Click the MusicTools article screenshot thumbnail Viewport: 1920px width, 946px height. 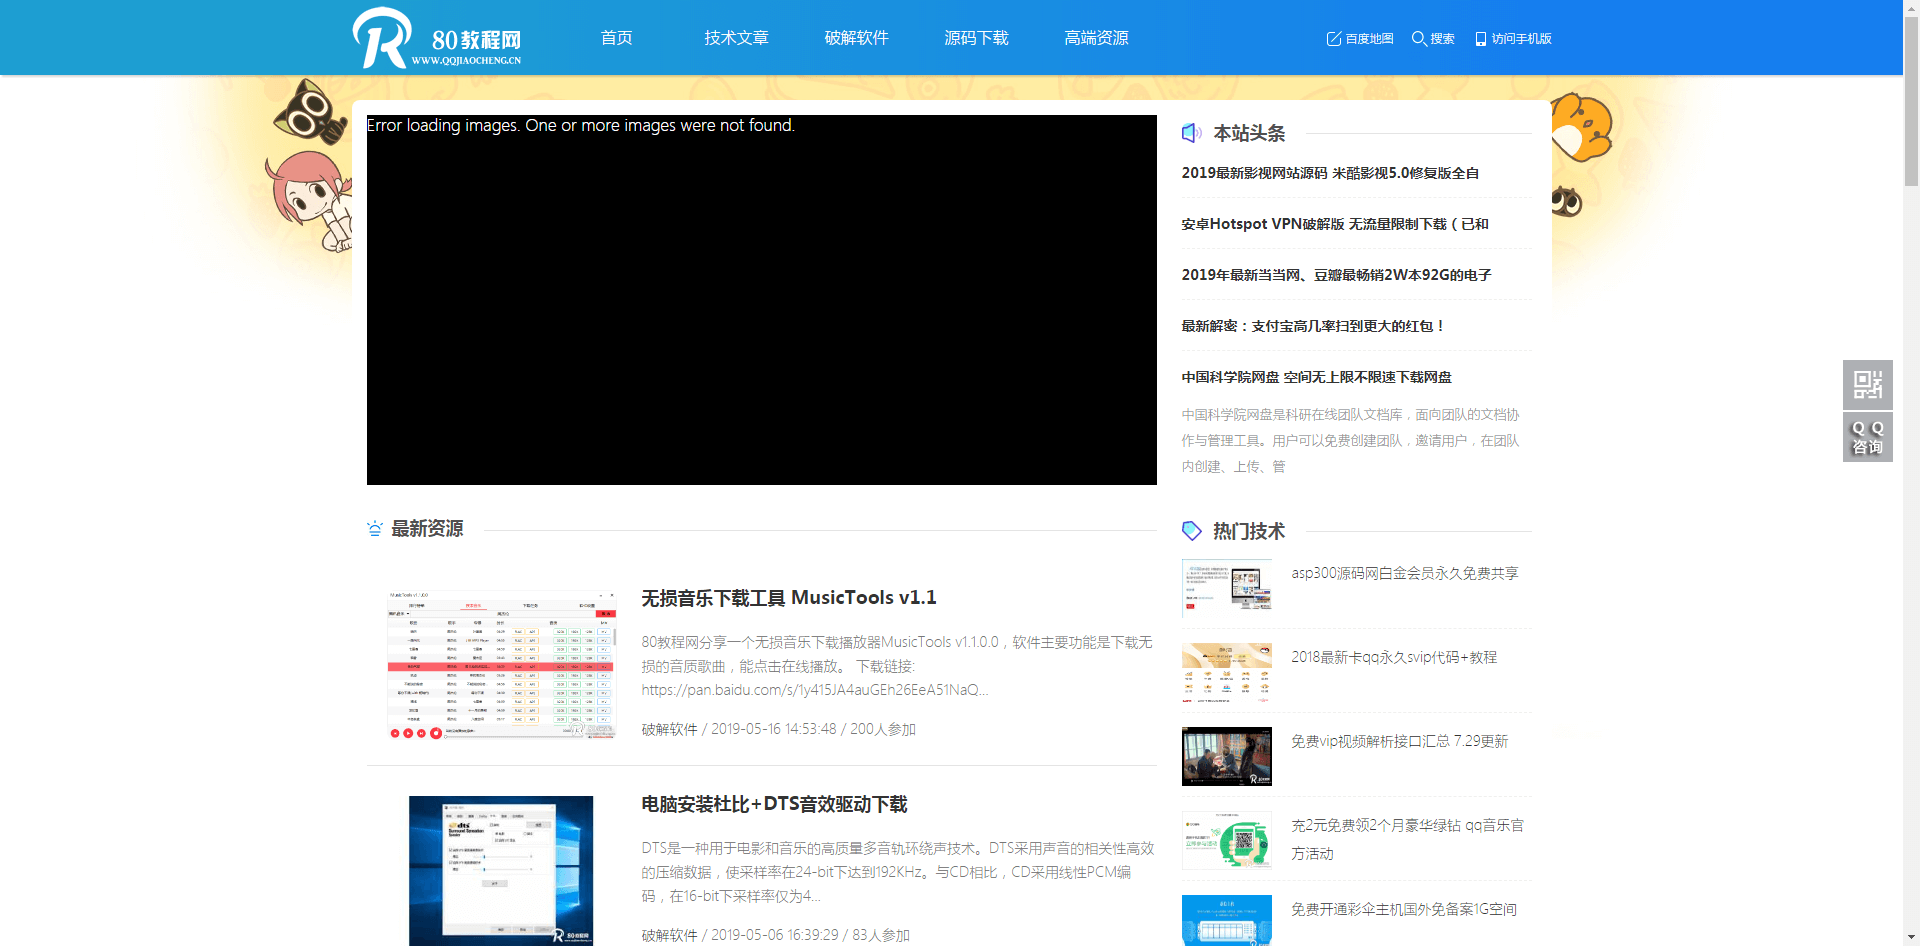coord(501,664)
